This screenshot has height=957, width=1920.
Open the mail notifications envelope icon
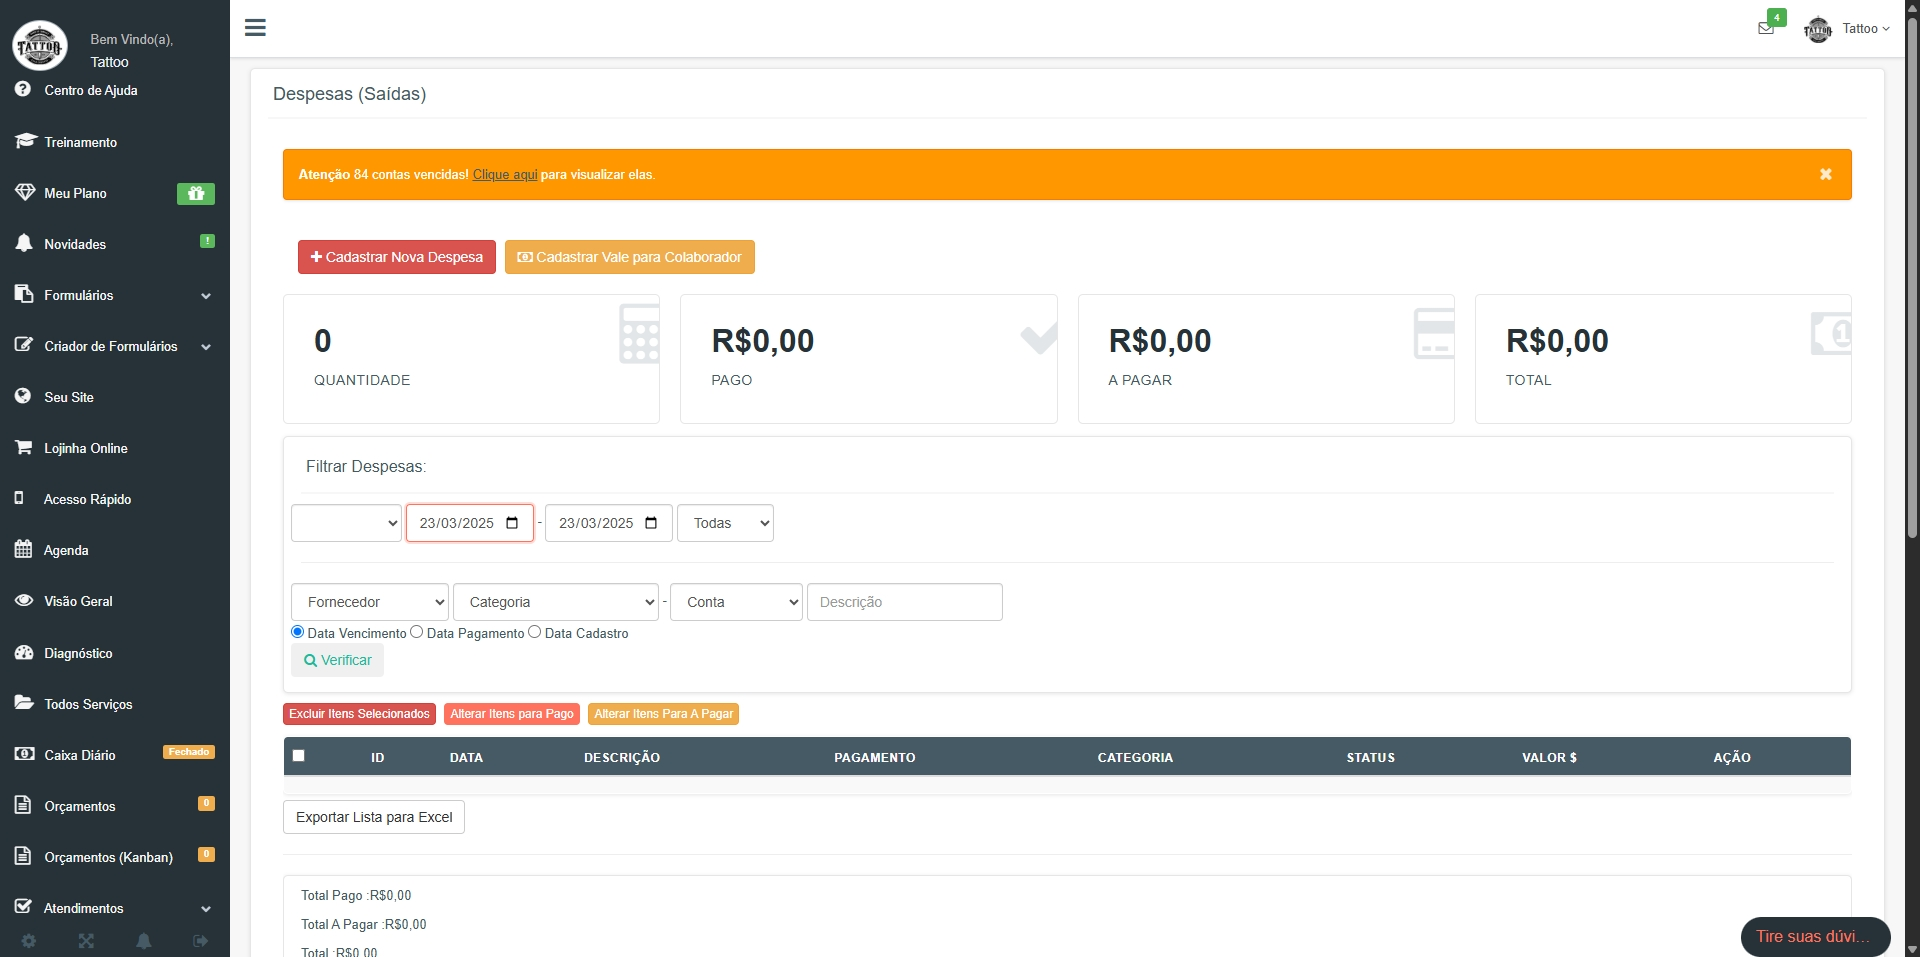[x=1766, y=28]
